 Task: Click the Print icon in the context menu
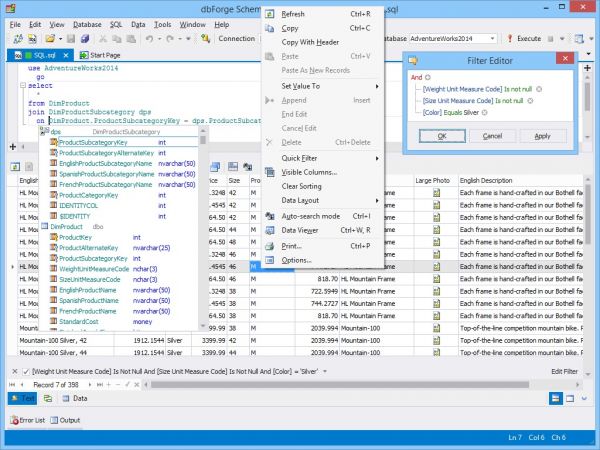pos(269,245)
